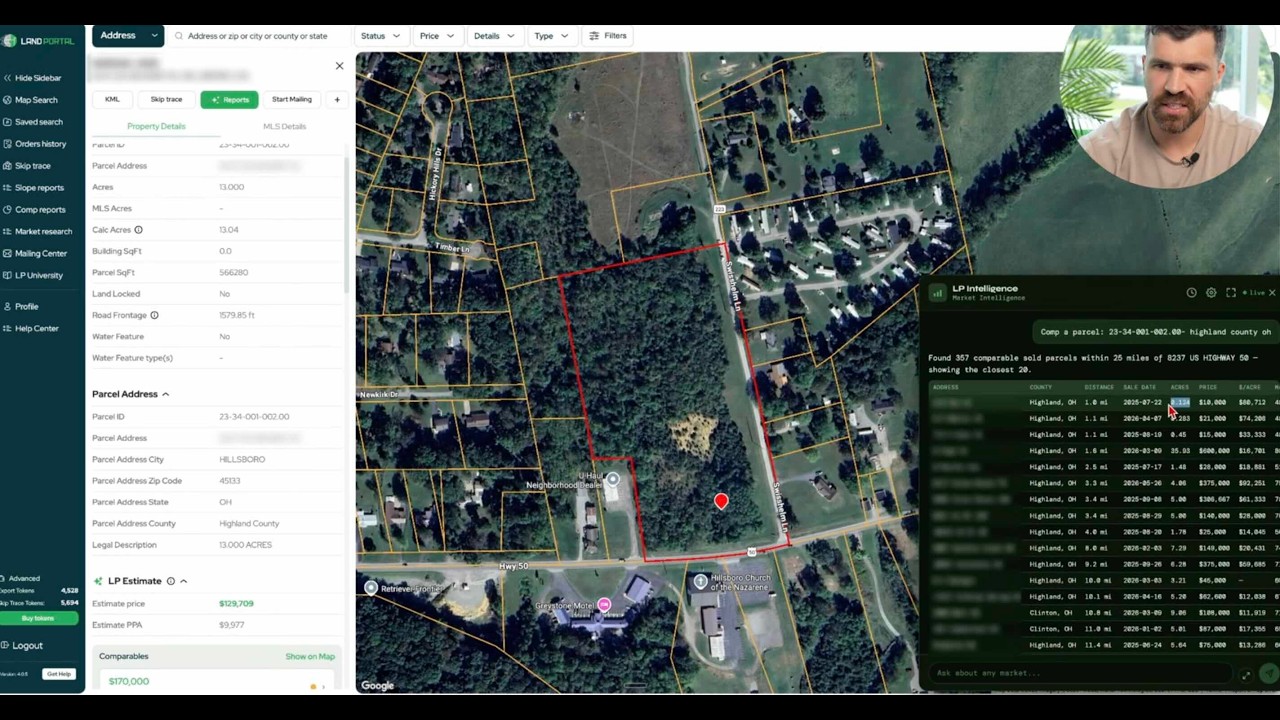The height and width of the screenshot is (720, 1280).
Task: Click the 2026-03-09 sale date priced $600,000
Action: [1142, 451]
